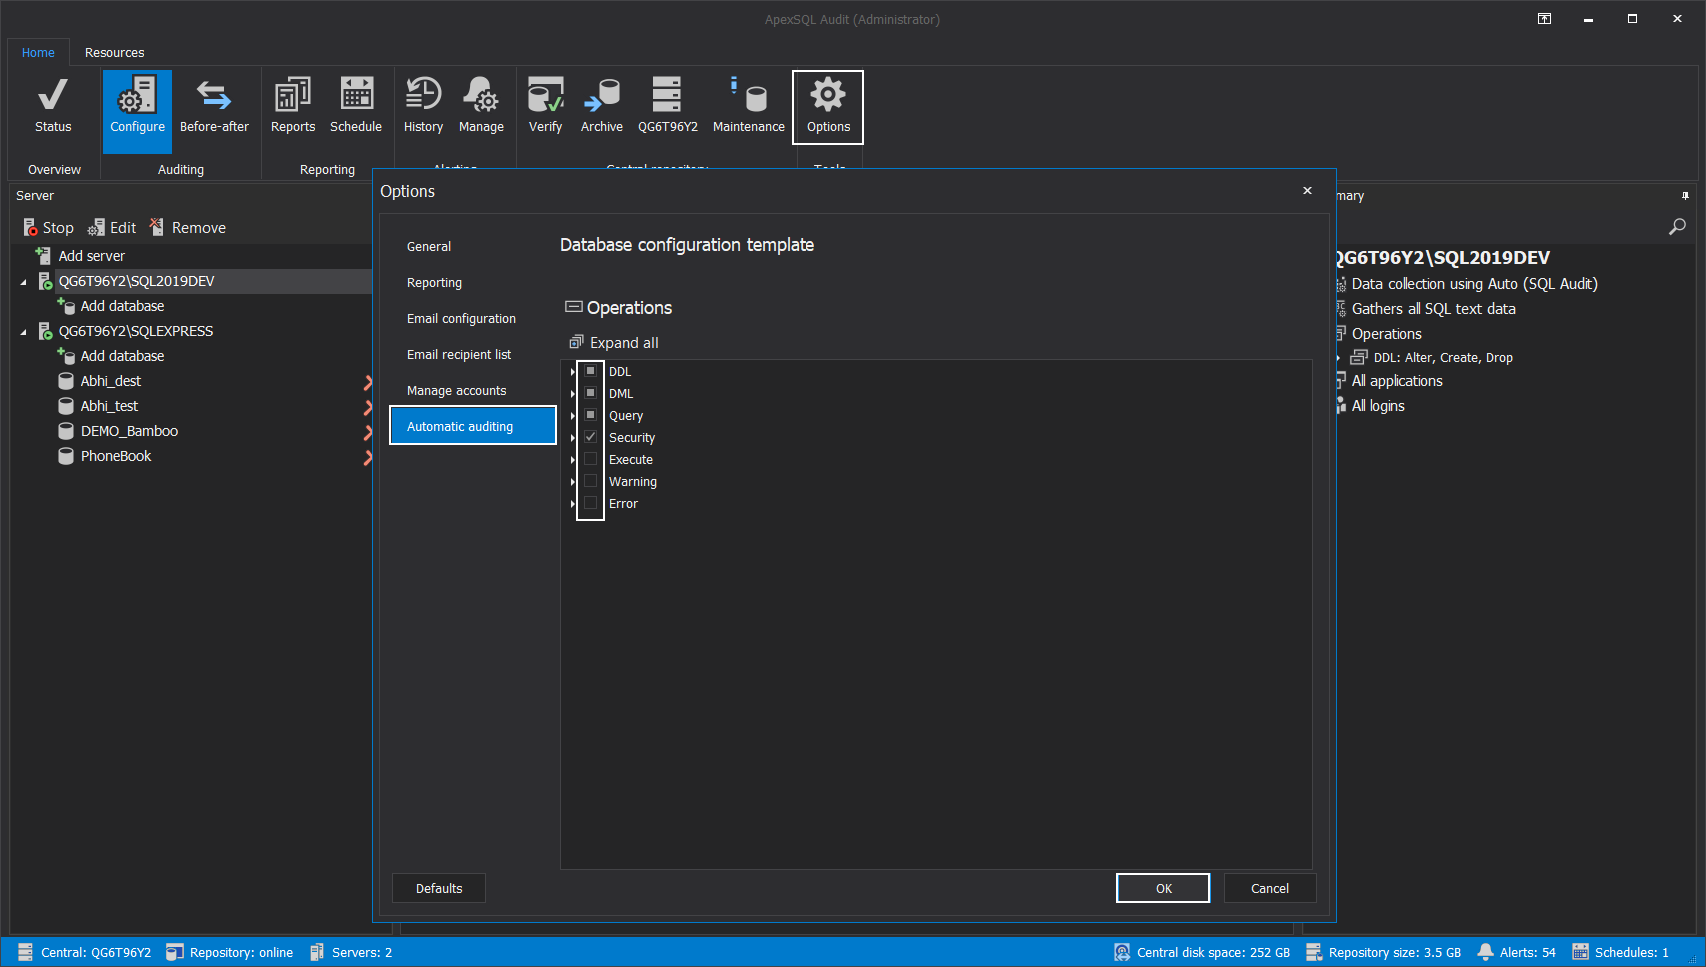
Task: Expand the Query tree node
Action: pos(573,416)
